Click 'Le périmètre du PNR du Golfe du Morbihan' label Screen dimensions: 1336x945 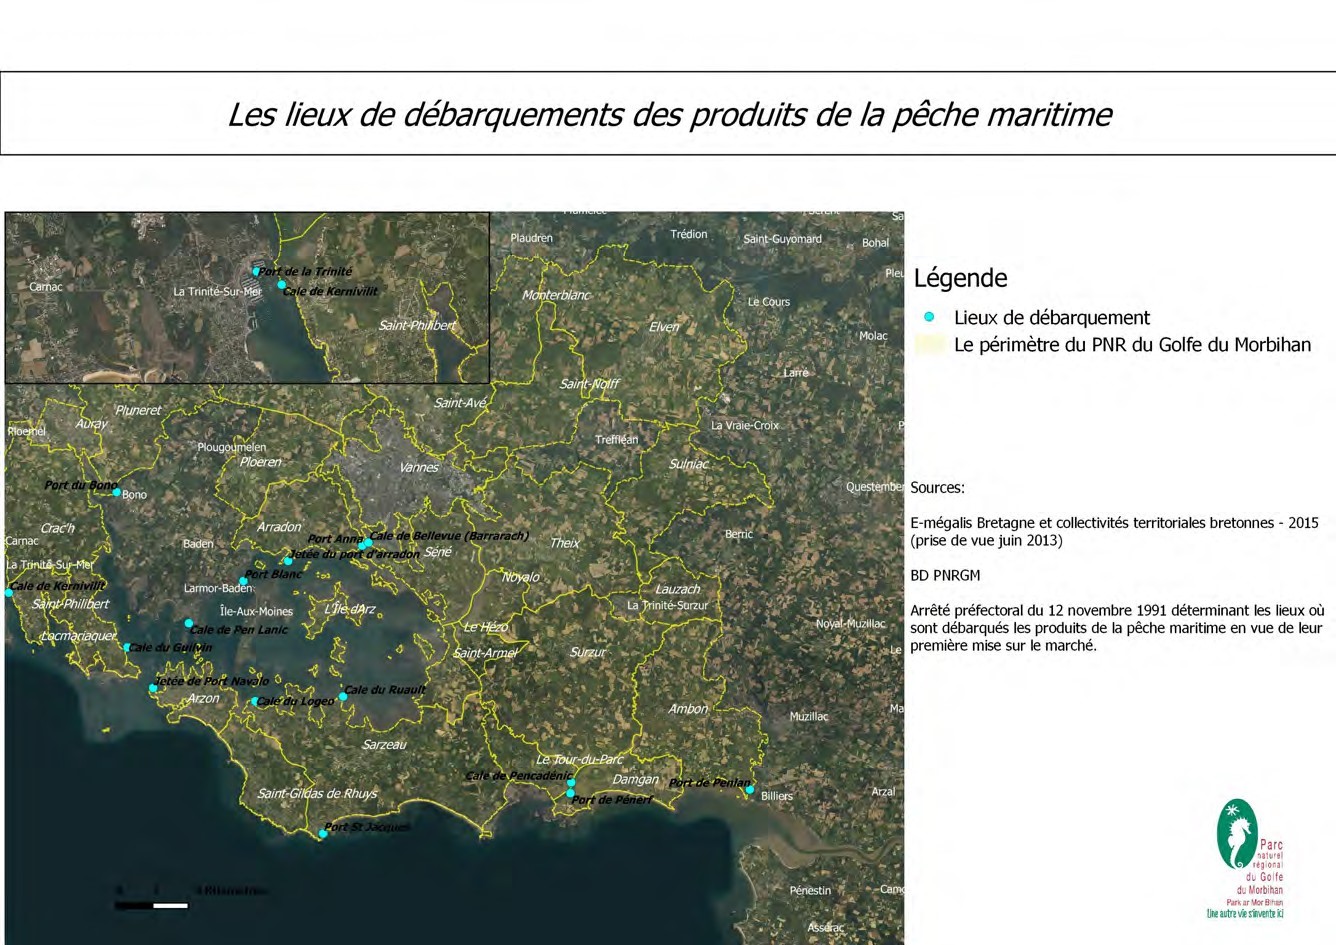[1132, 345]
